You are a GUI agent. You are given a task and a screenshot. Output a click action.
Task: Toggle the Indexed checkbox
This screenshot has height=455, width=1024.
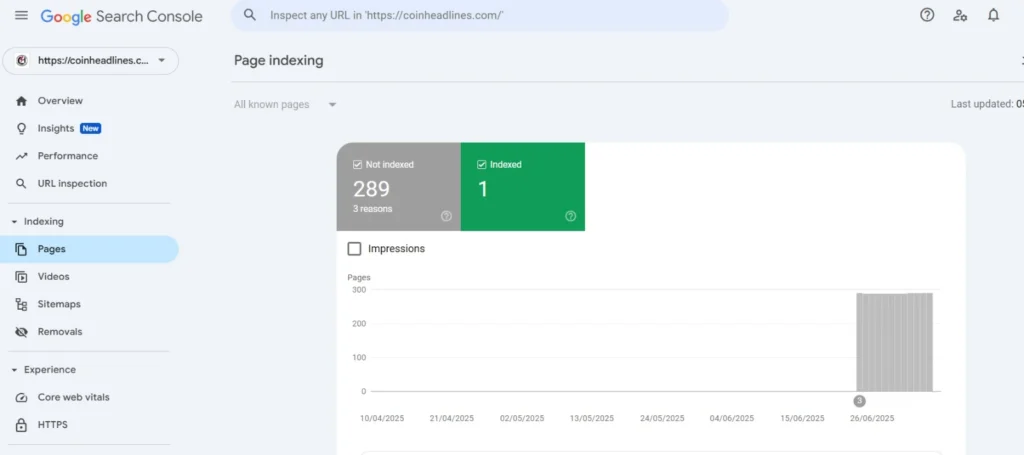point(482,165)
